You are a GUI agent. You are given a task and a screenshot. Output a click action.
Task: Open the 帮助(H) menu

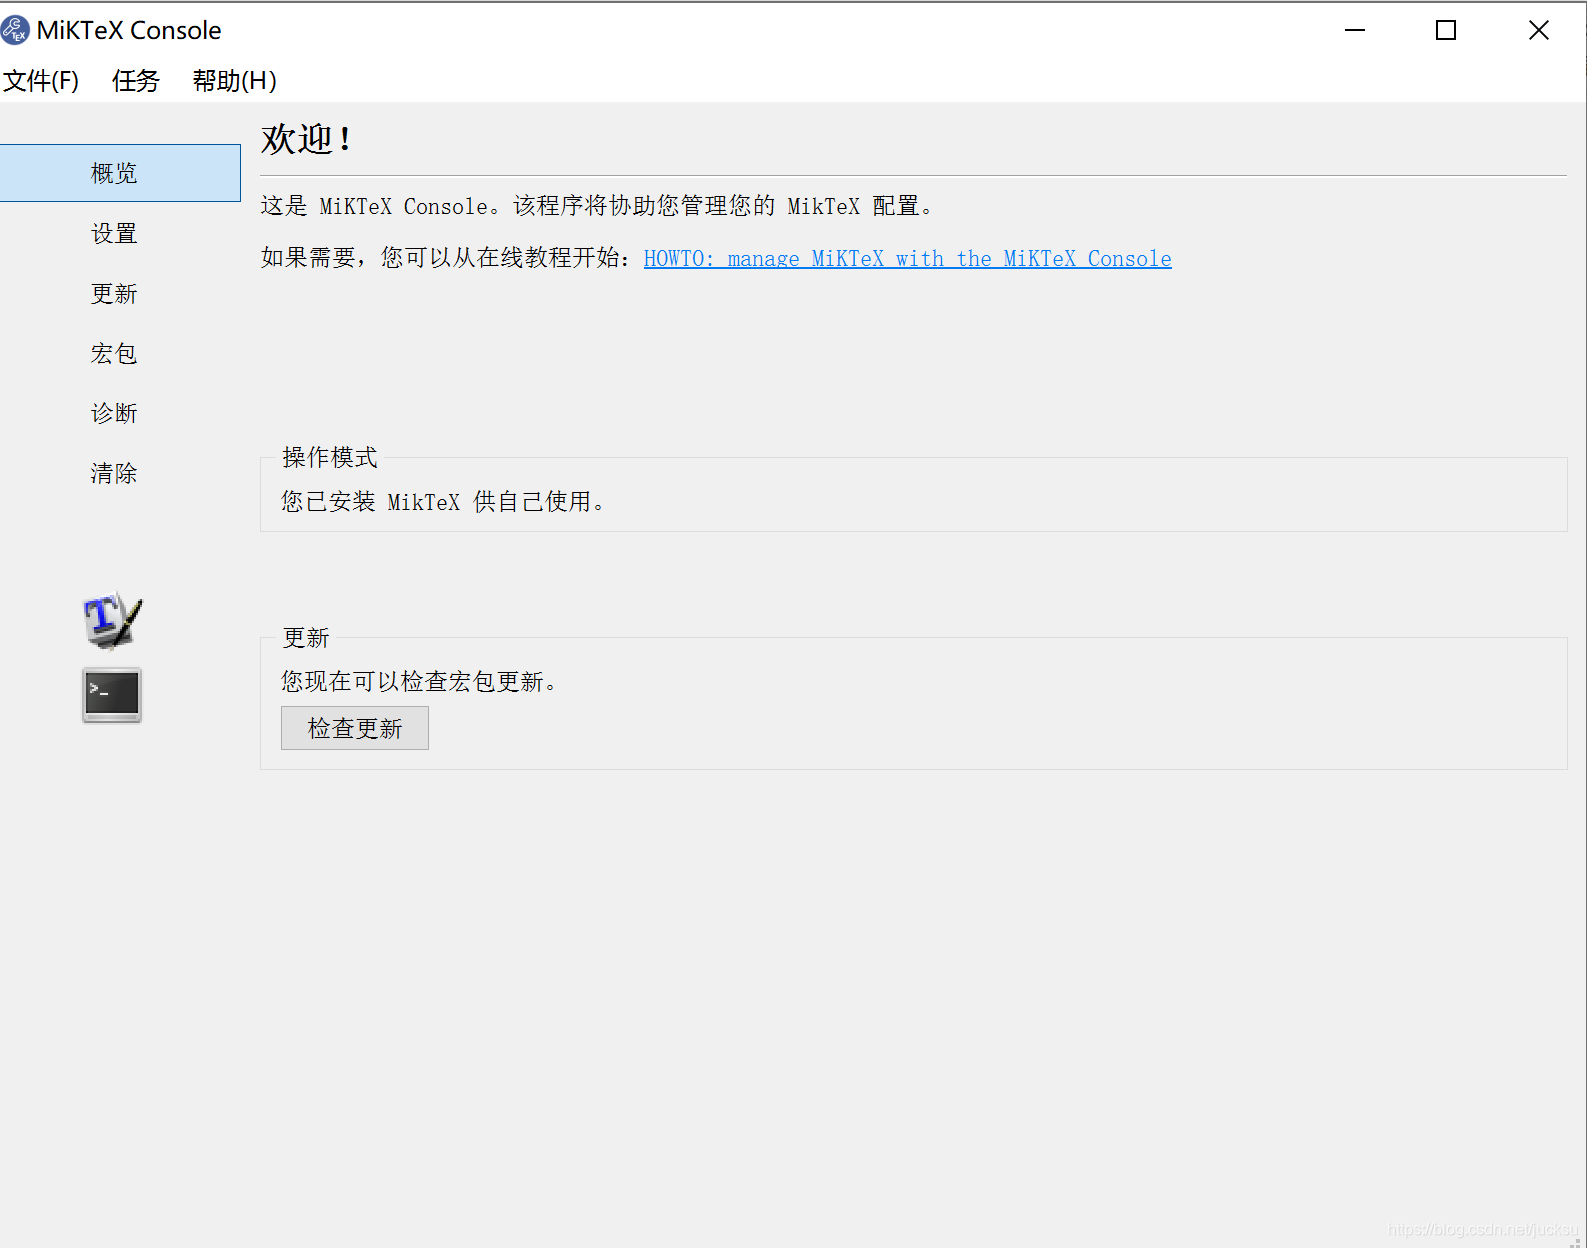pyautogui.click(x=234, y=81)
